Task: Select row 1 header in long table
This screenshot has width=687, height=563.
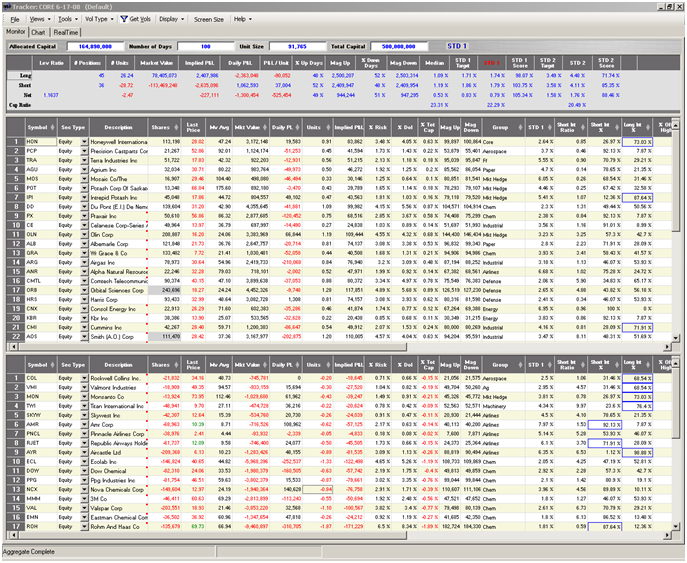Action: coord(16,142)
